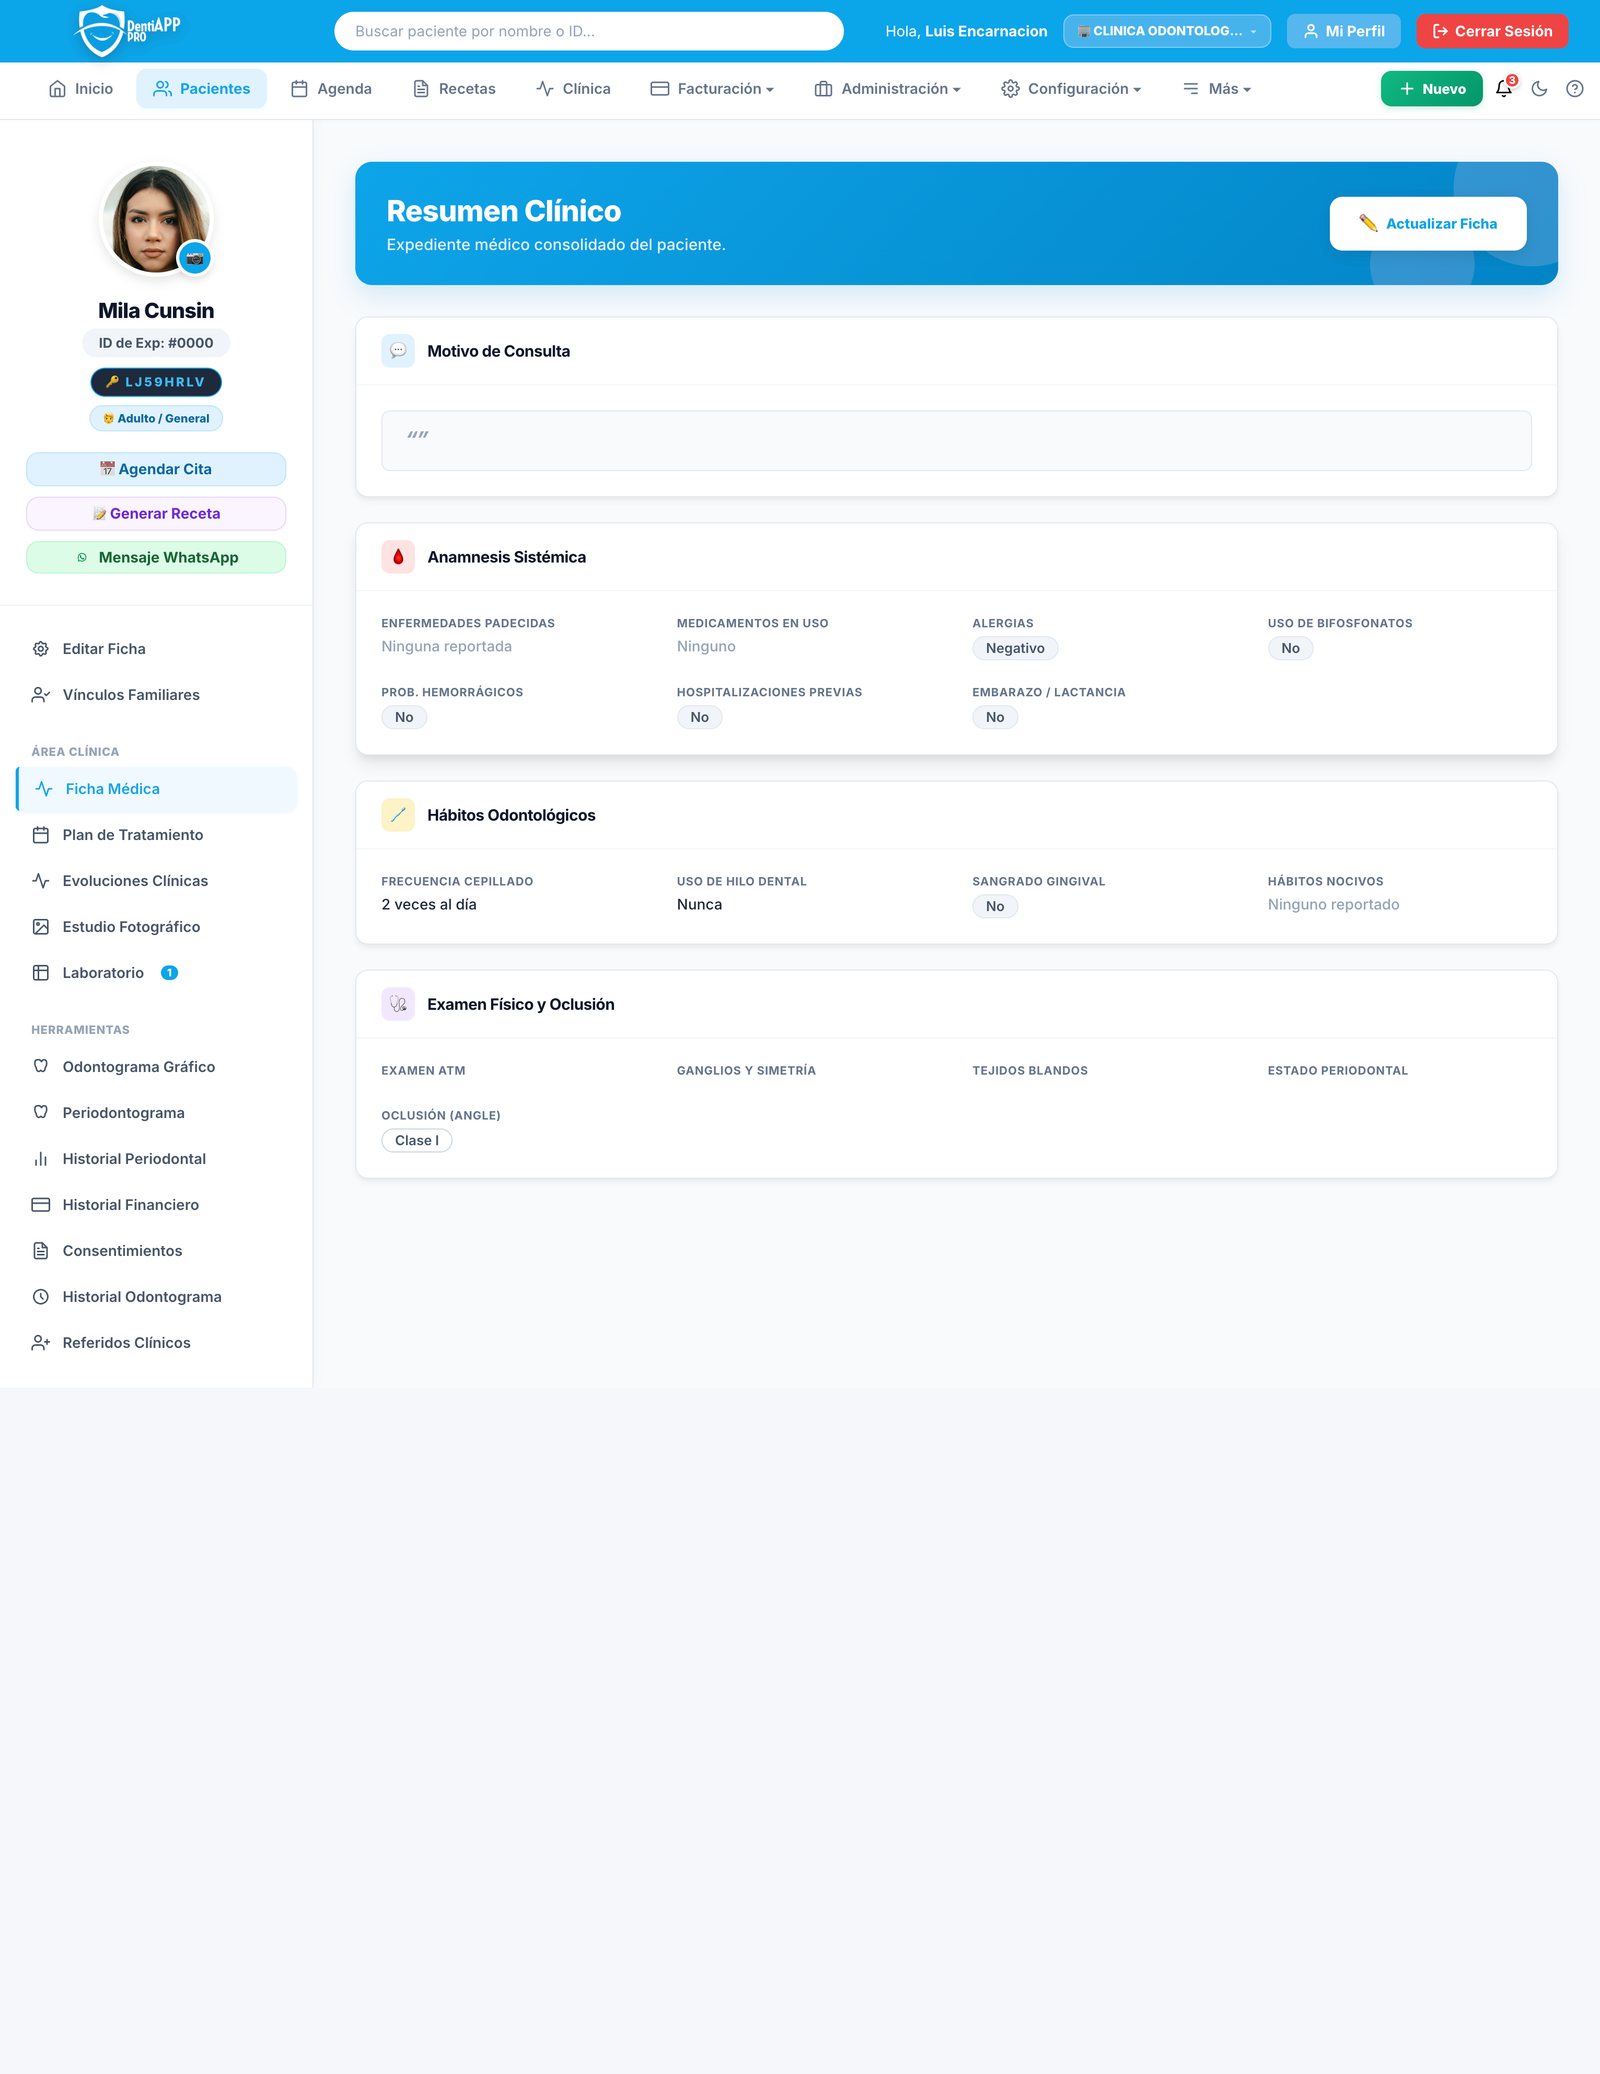
Task: Toggle dark mode moon icon
Action: point(1540,89)
